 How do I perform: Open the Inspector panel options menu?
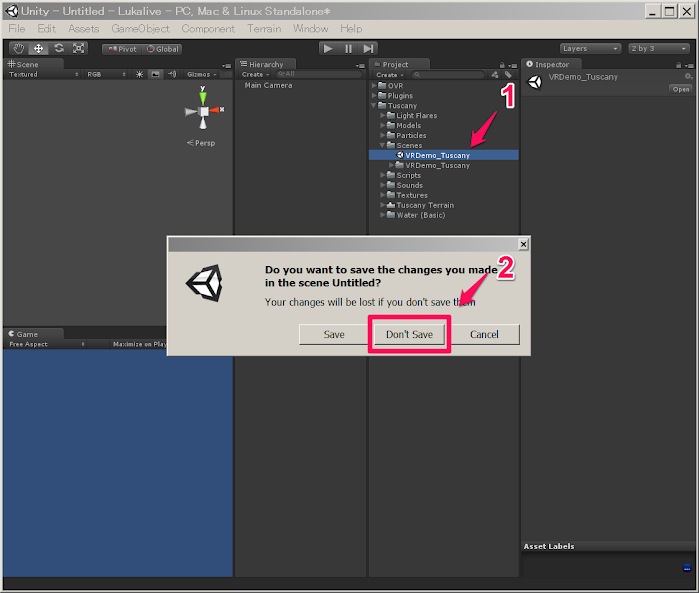tap(689, 66)
